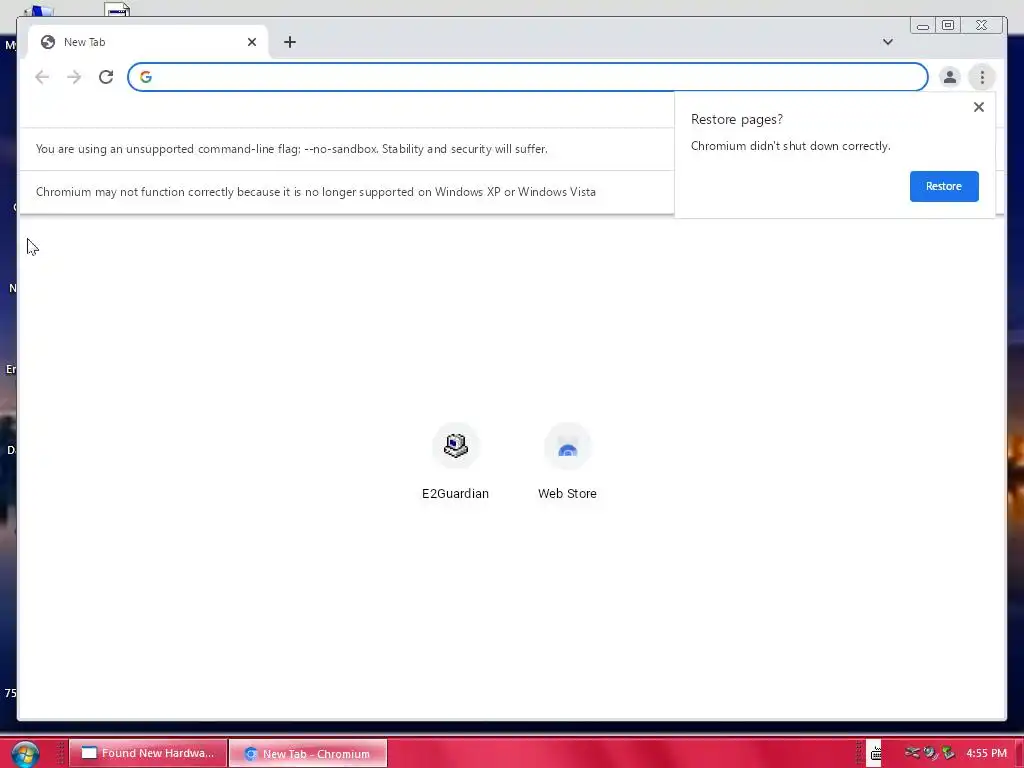Click the Restore pages? heading
Viewport: 1024px width, 768px height.
click(737, 120)
